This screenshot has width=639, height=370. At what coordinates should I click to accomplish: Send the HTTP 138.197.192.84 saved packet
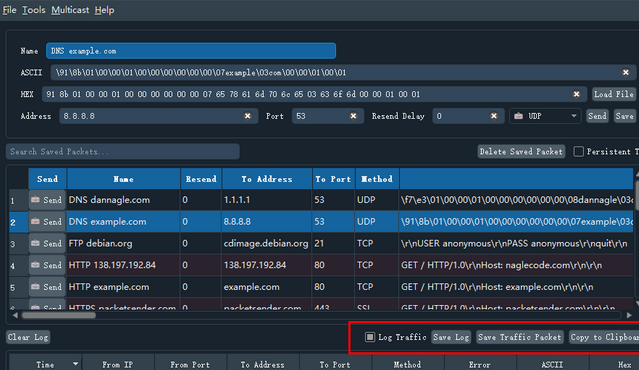click(x=47, y=265)
